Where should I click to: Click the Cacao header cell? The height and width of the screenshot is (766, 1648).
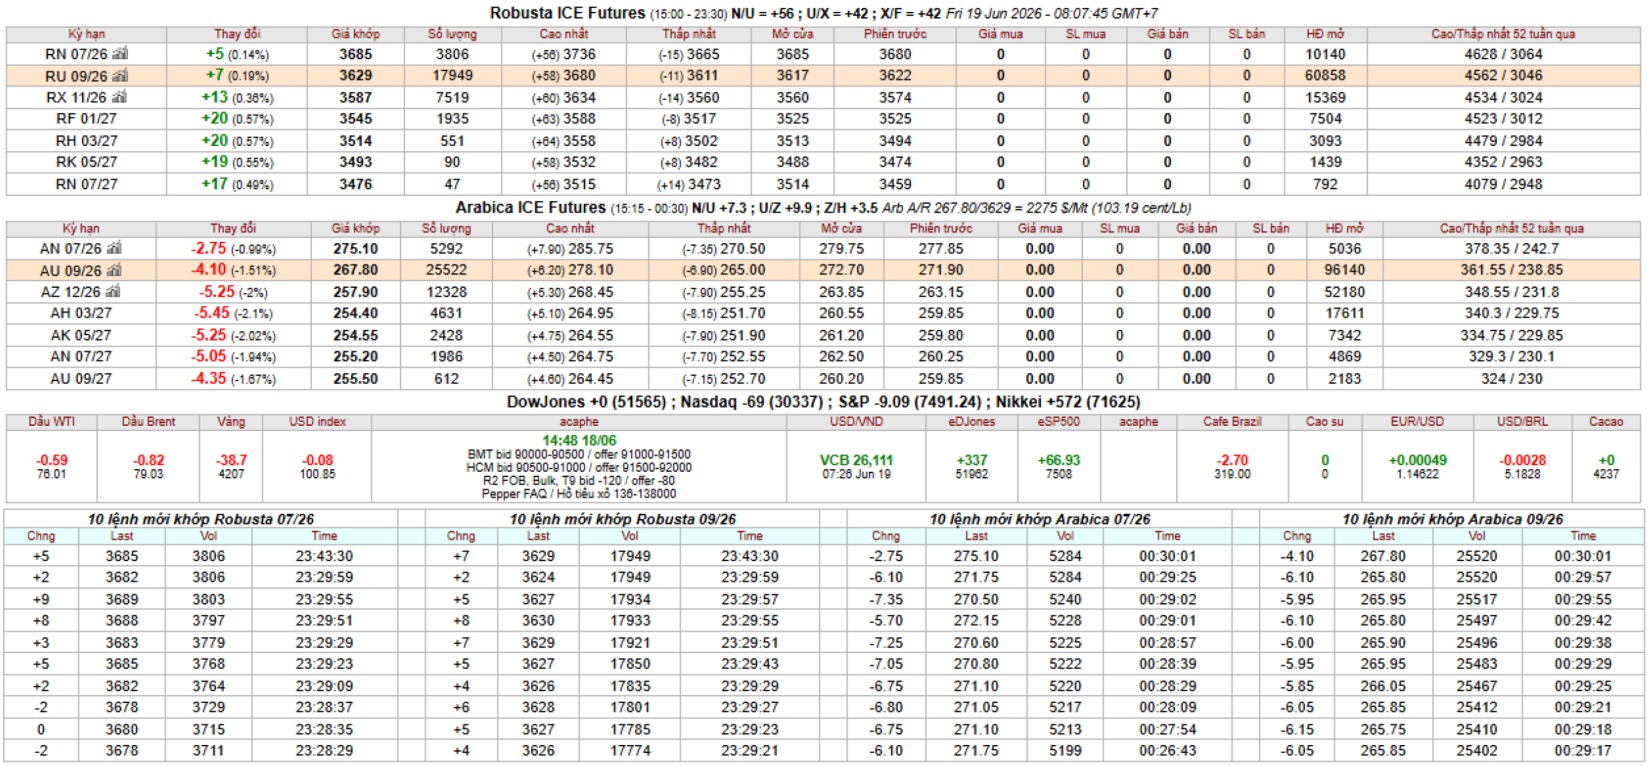tap(1606, 422)
